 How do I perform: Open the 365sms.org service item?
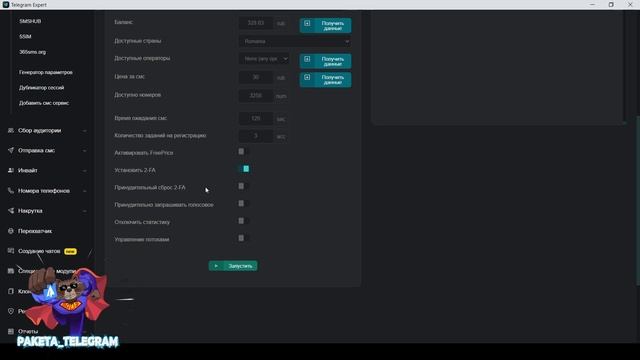point(33,52)
